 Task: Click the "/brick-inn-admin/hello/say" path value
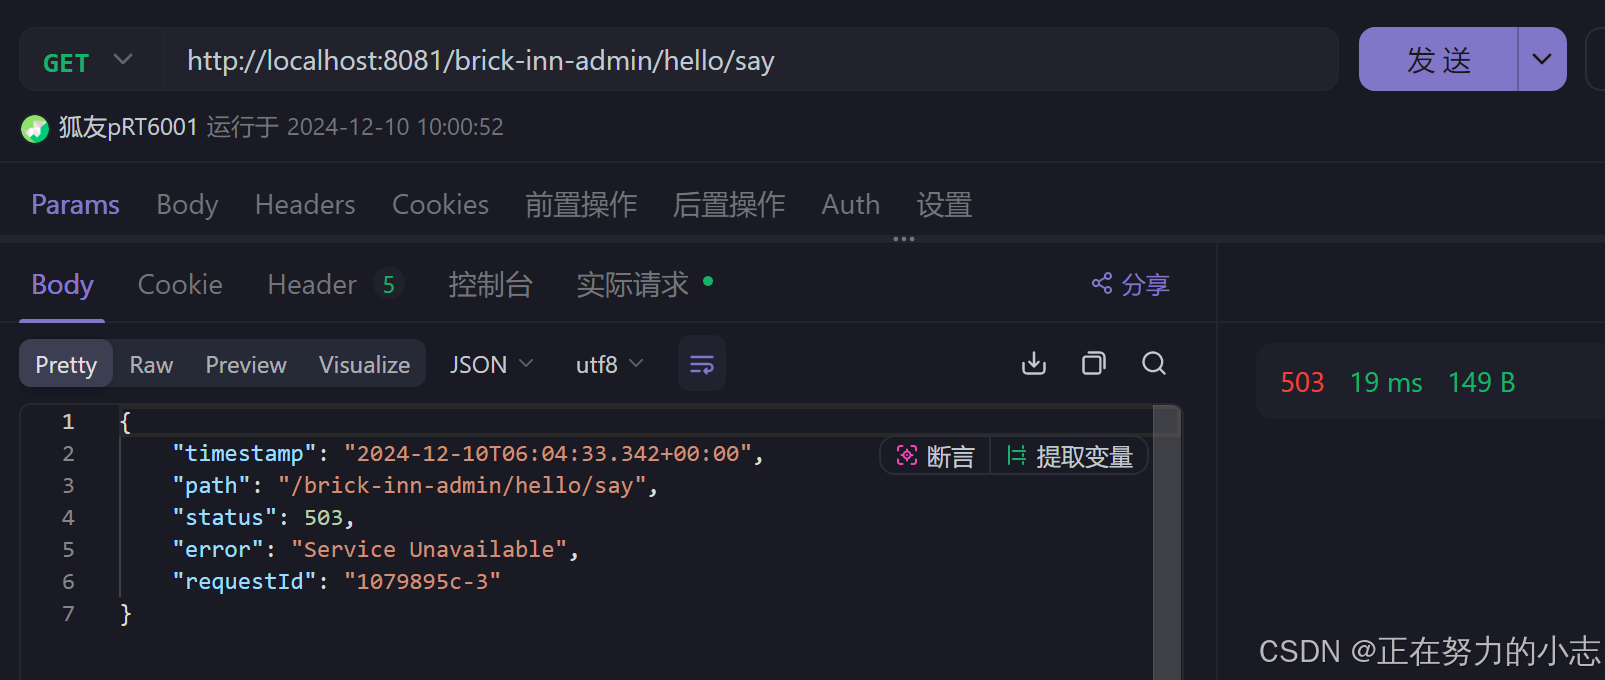tap(462, 485)
